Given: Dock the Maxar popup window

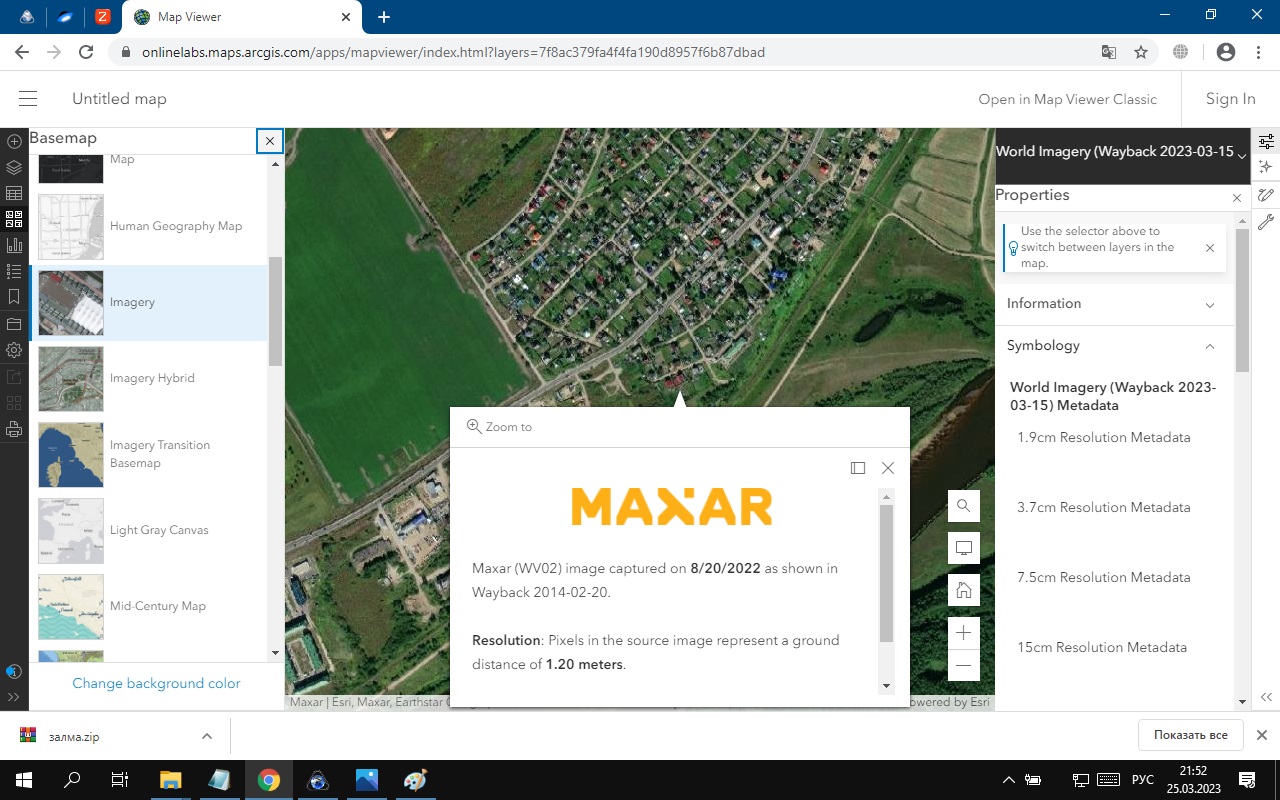Looking at the screenshot, I should [857, 468].
